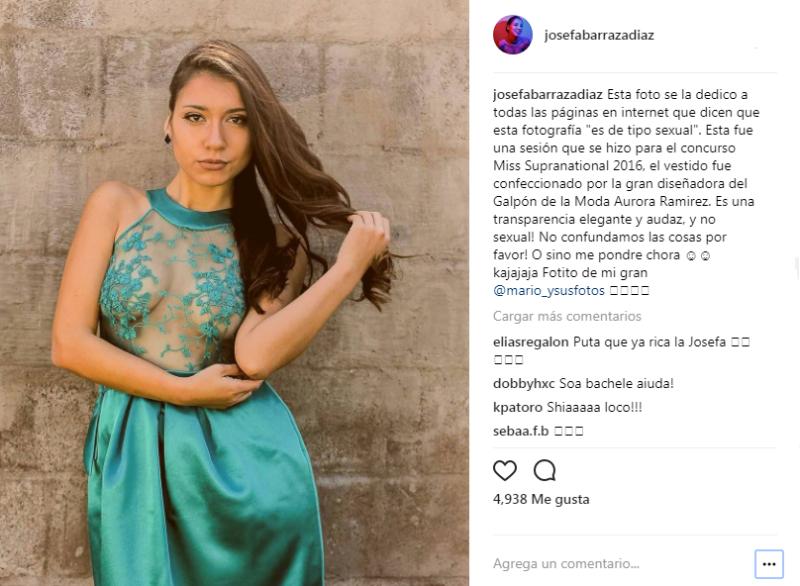
Task: Open the three-dot more options button
Action: click(x=769, y=564)
